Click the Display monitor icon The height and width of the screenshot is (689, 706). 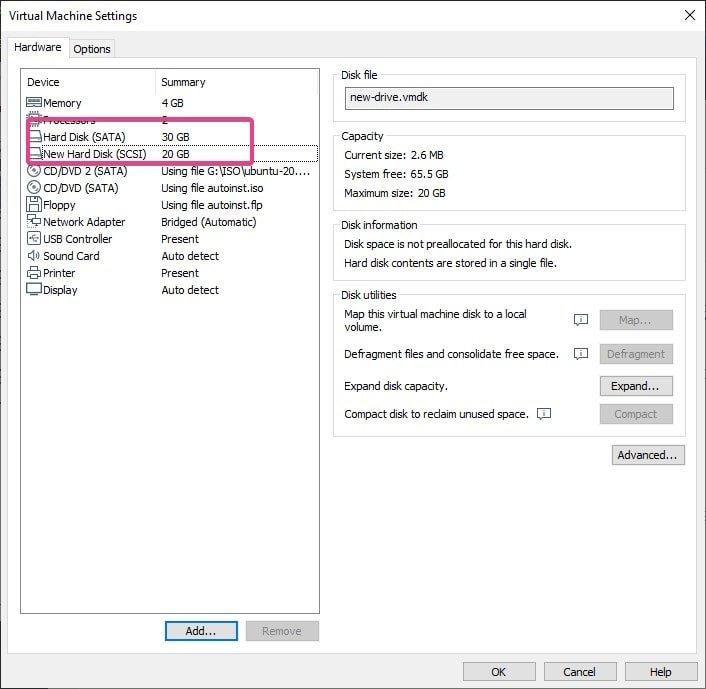[34, 290]
